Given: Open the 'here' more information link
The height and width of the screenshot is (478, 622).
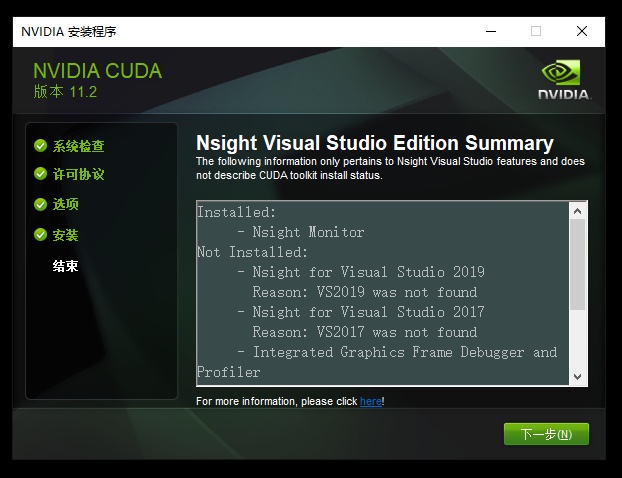Looking at the screenshot, I should 370,402.
